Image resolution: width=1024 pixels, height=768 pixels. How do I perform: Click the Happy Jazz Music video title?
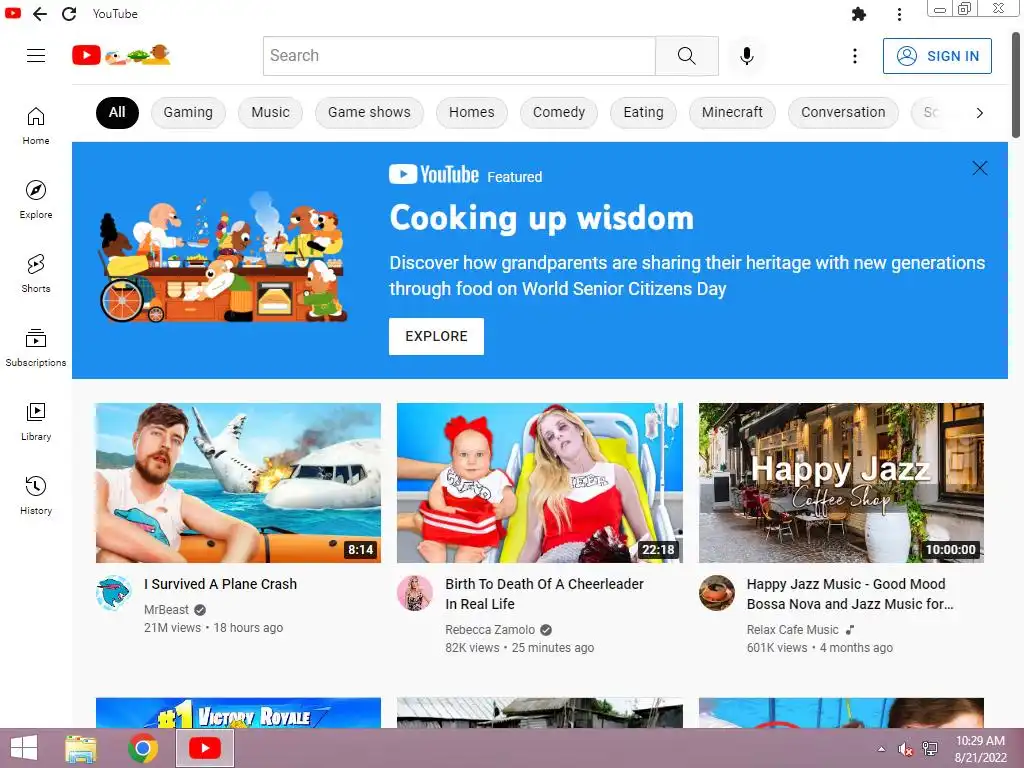click(x=850, y=594)
